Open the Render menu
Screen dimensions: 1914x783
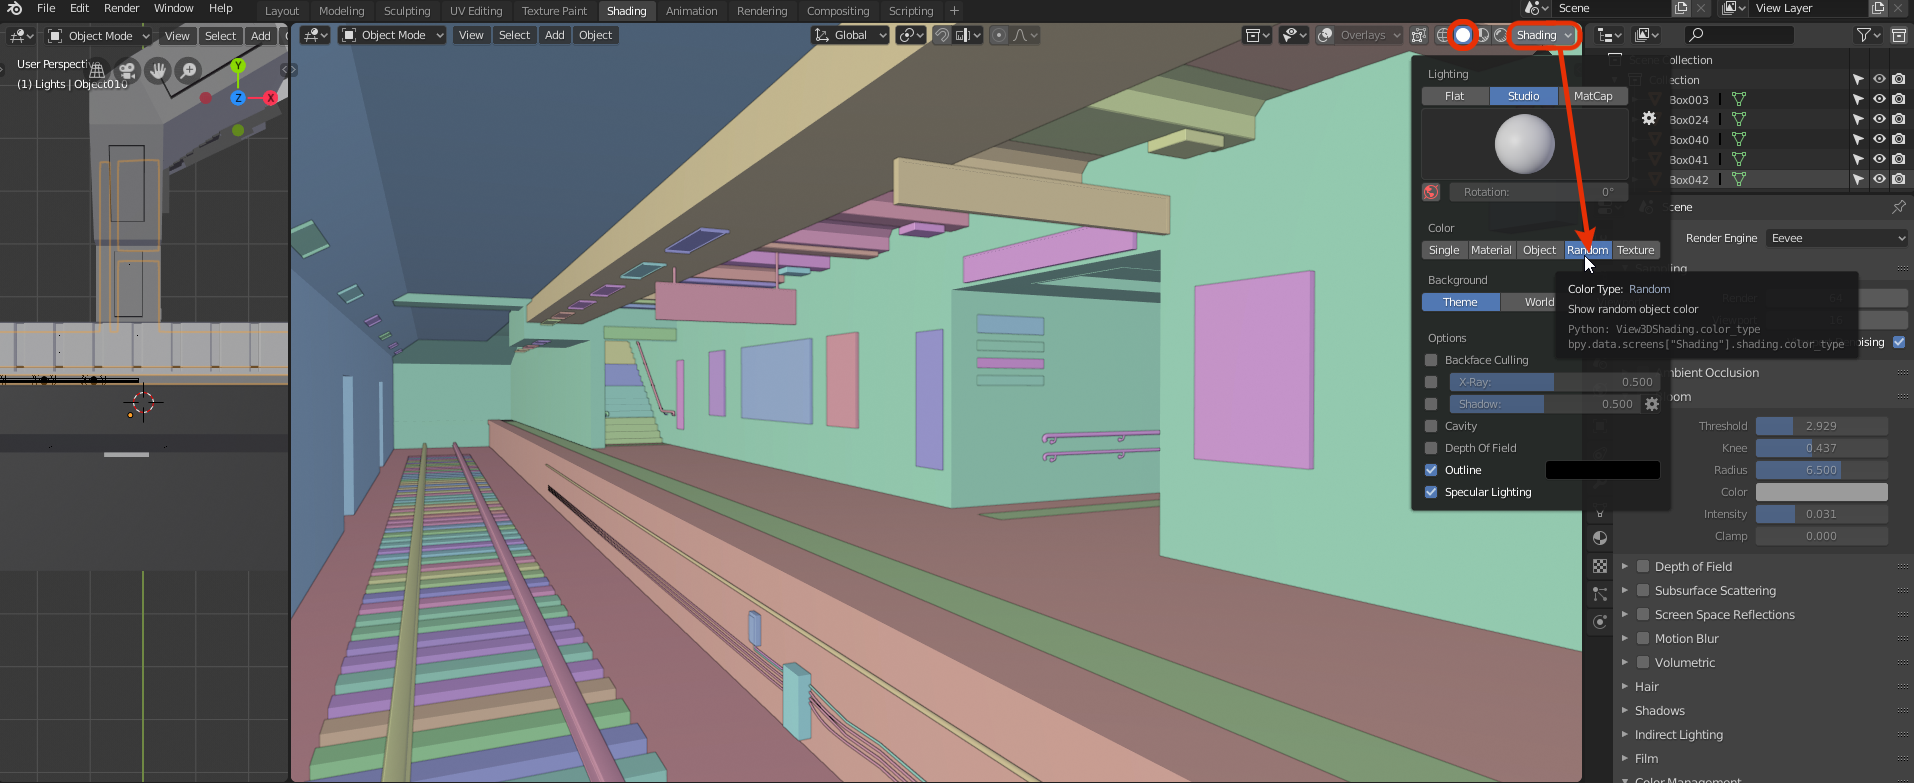121,8
